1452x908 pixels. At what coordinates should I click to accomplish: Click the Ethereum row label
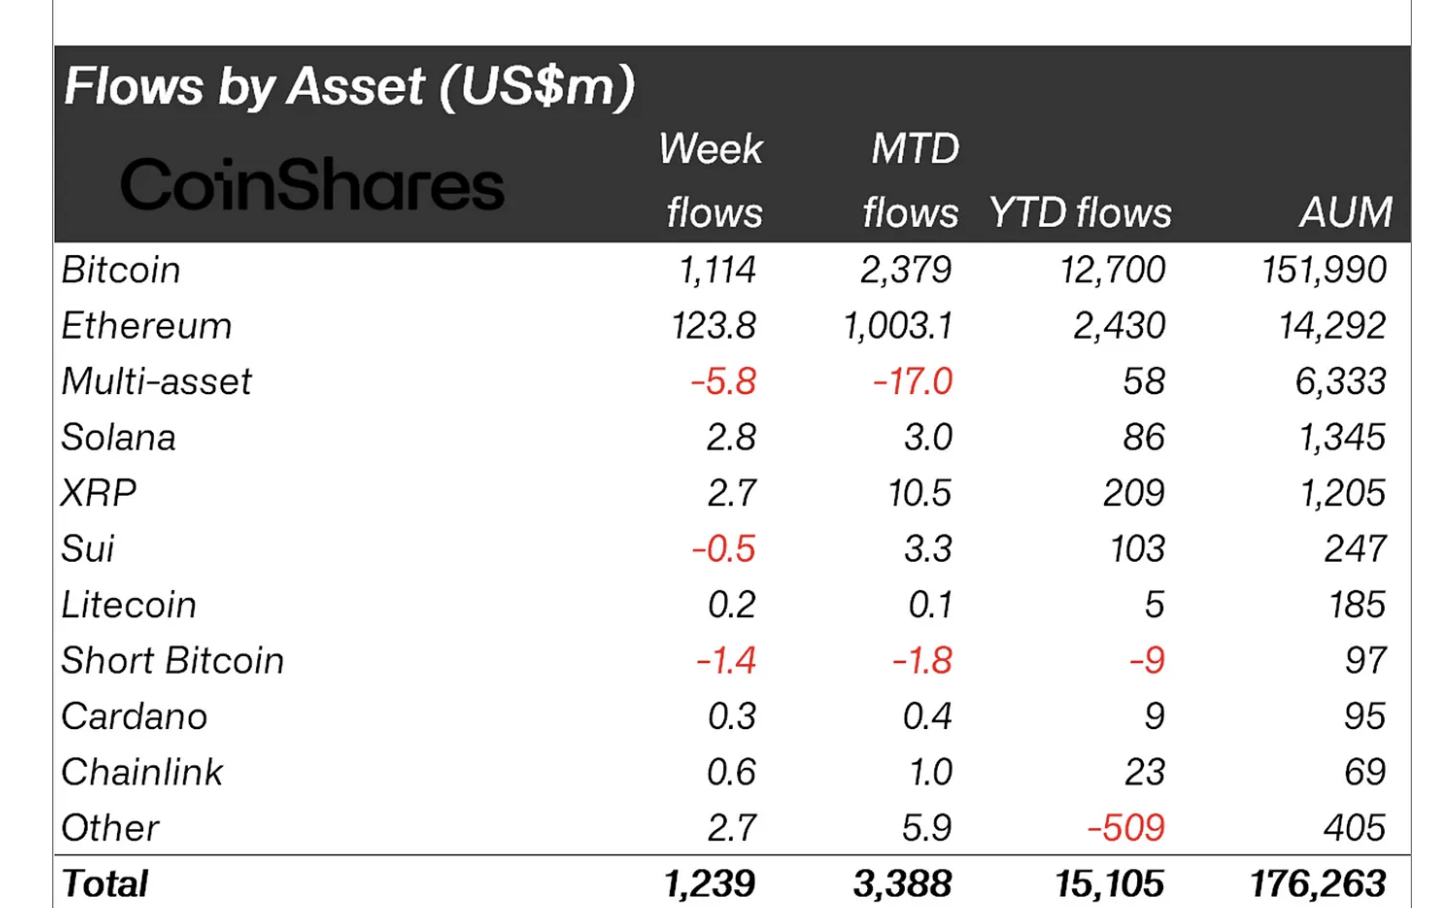click(x=146, y=326)
